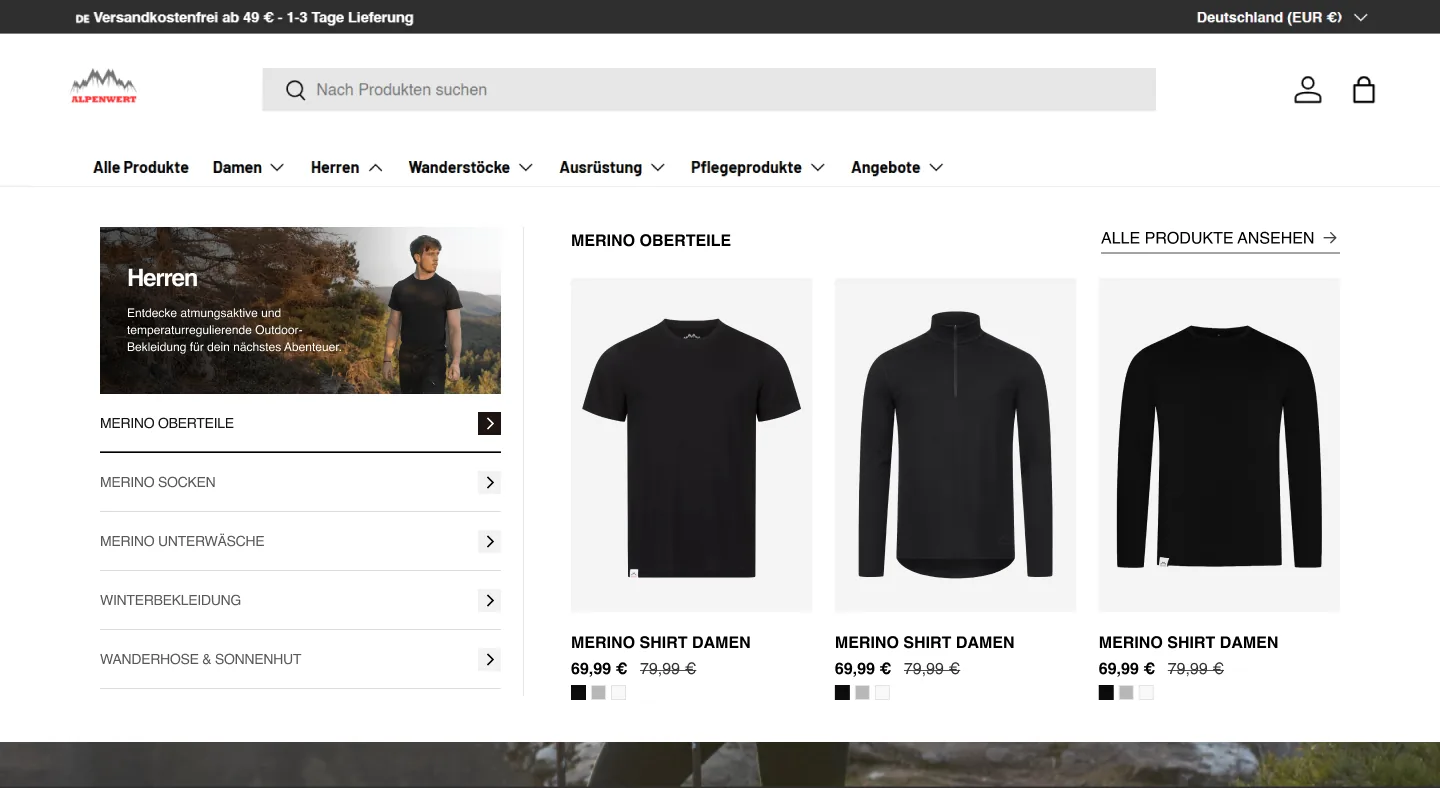Pick grey swatch under the T-shirt
Screen dimensions: 1440x788
(598, 692)
